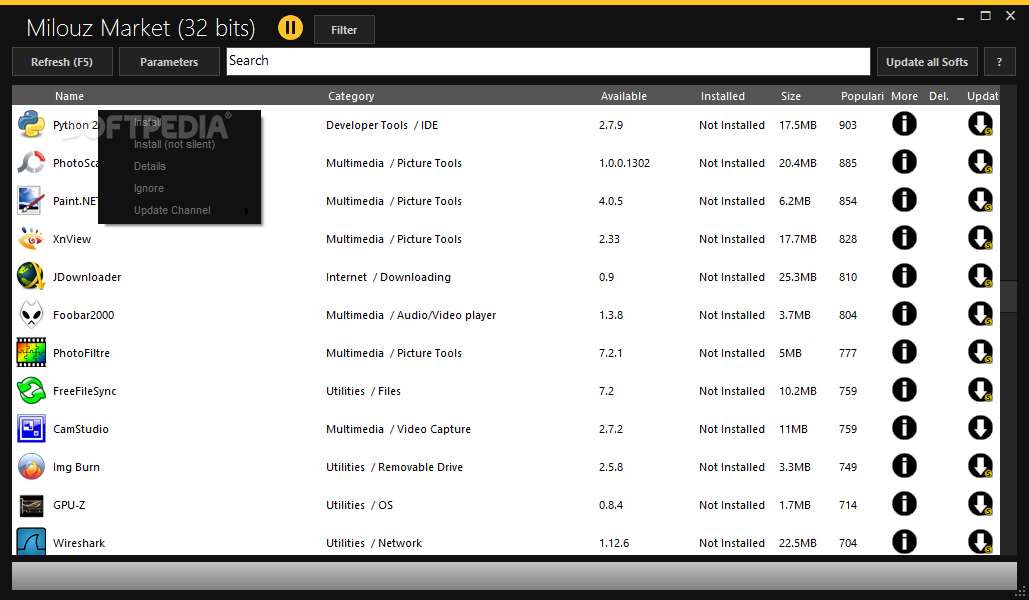Focus the Search input field
Screen dimensions: 1029x600
[548, 61]
